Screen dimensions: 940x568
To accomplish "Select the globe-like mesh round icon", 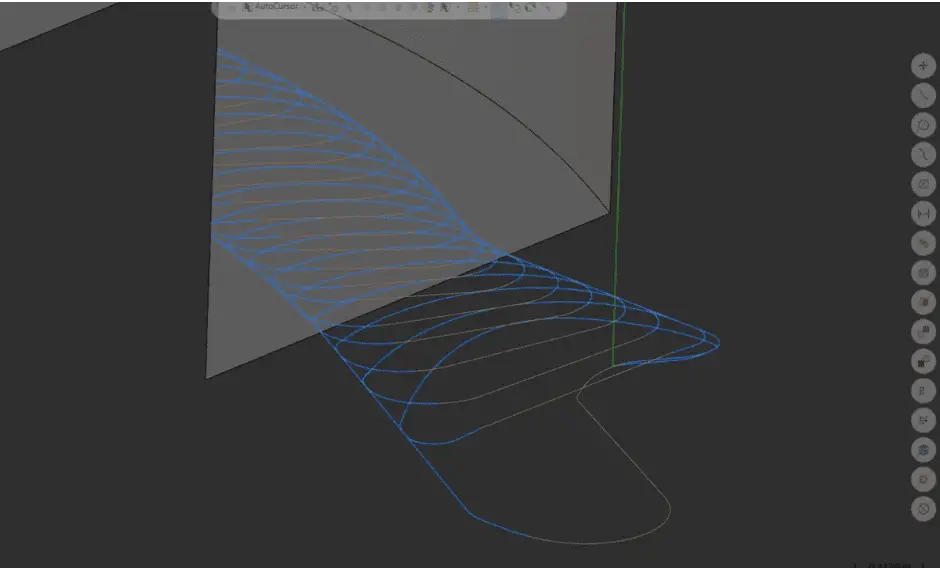I will pos(923,450).
